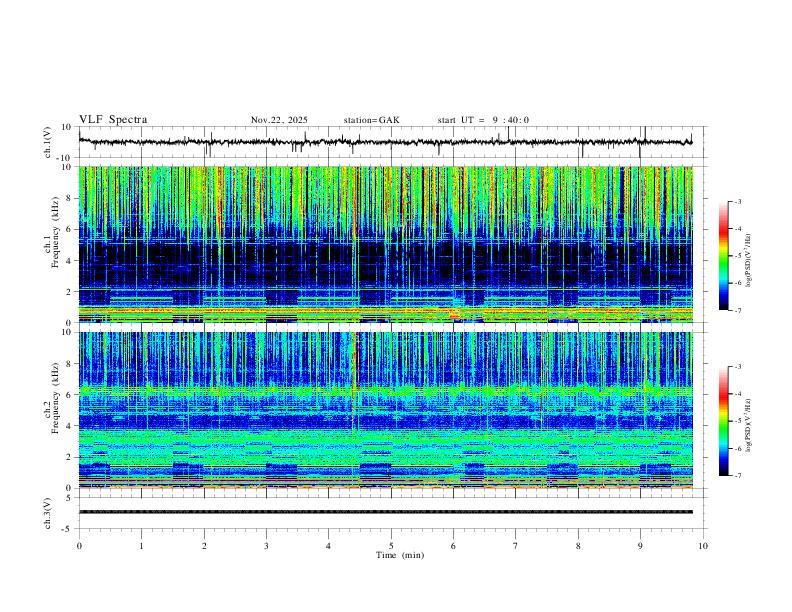Click the ch.1 spectrogram colorbar
792x612 pixels.
pos(724,256)
